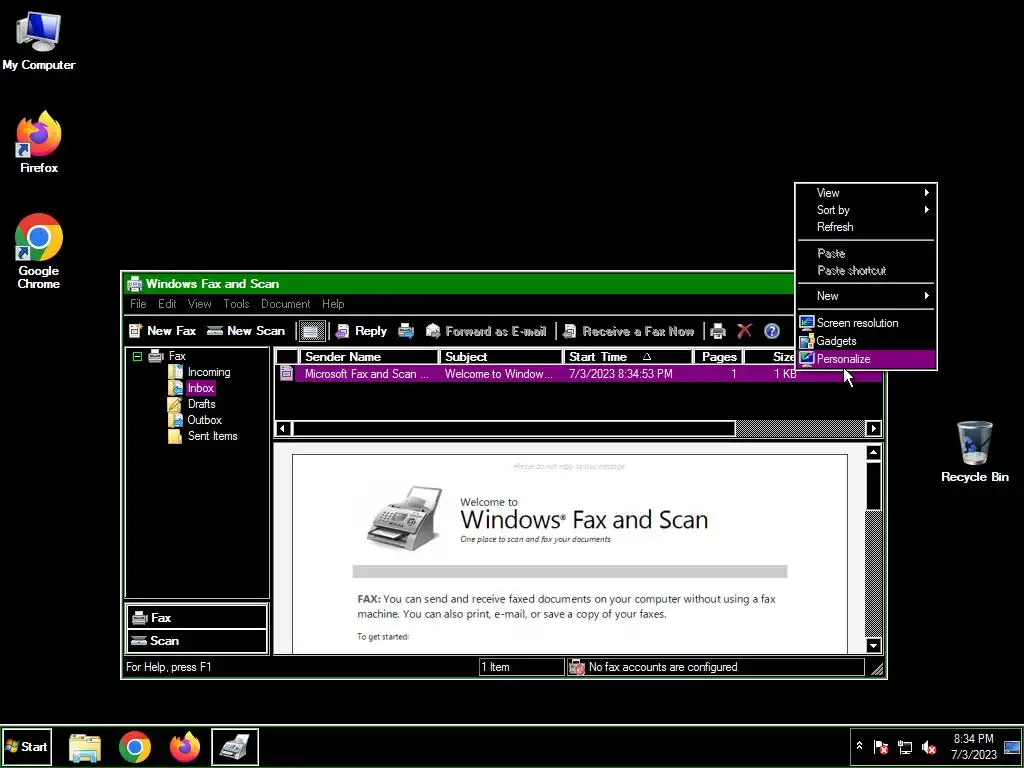The height and width of the screenshot is (768, 1024).
Task: Open the Edit menu
Action: click(x=167, y=304)
